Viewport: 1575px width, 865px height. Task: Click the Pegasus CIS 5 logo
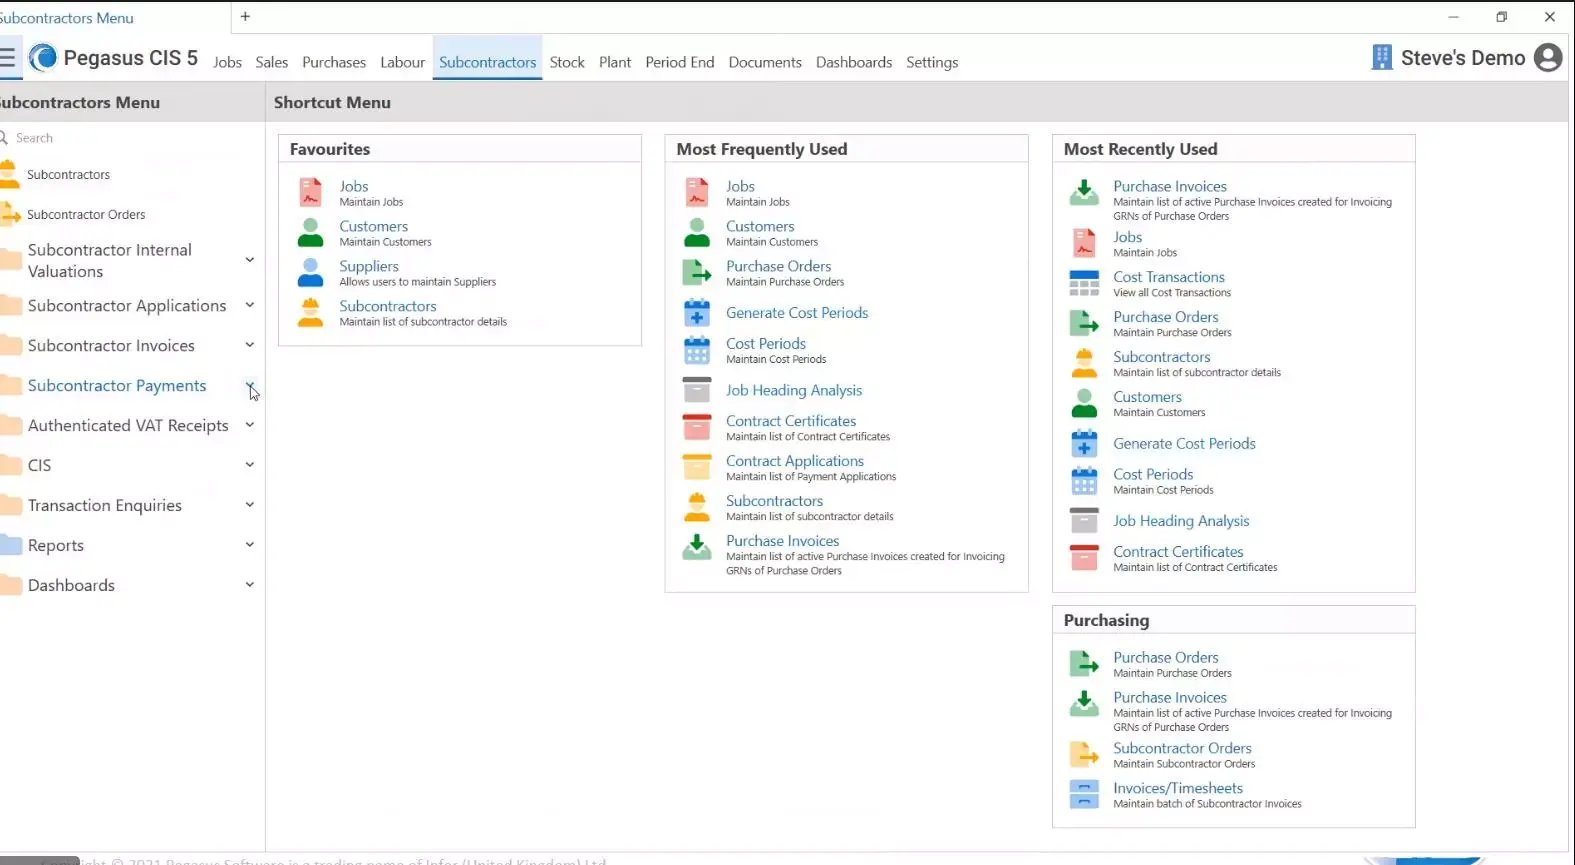(43, 58)
